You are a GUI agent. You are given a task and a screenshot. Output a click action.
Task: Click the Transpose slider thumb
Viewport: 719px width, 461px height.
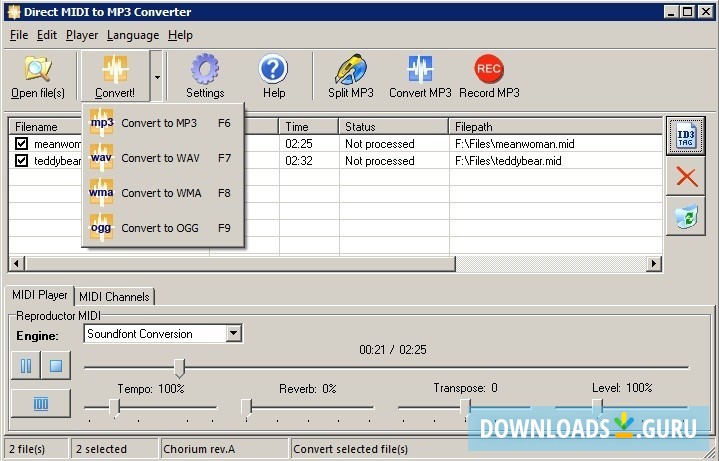(465, 407)
